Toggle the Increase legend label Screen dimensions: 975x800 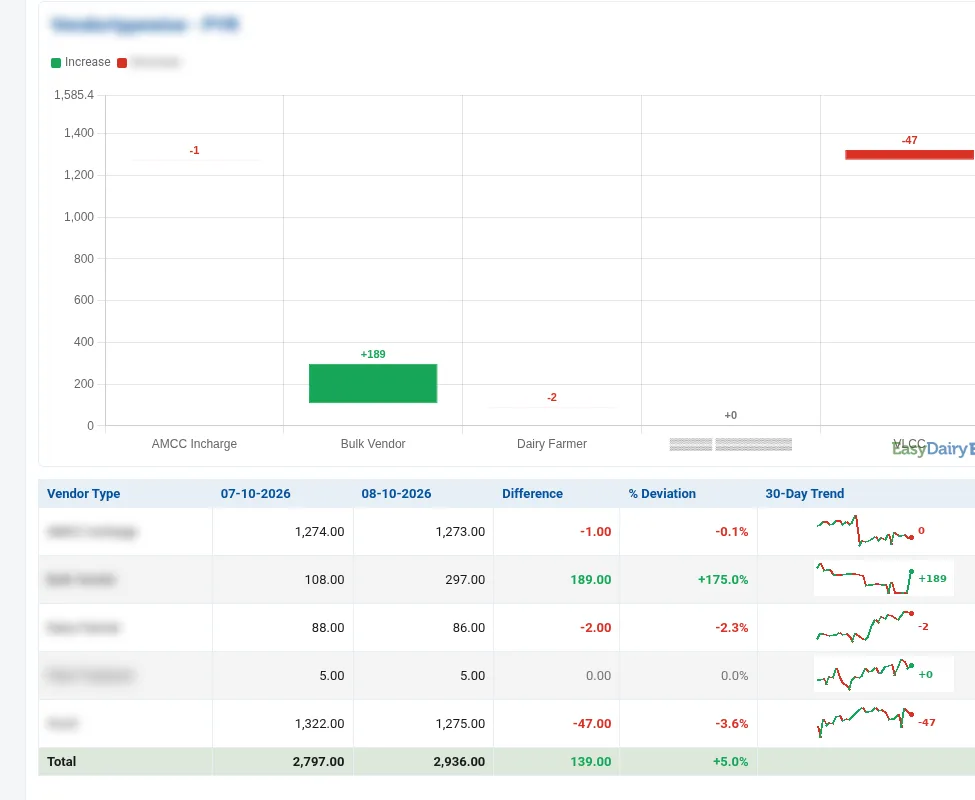point(88,62)
